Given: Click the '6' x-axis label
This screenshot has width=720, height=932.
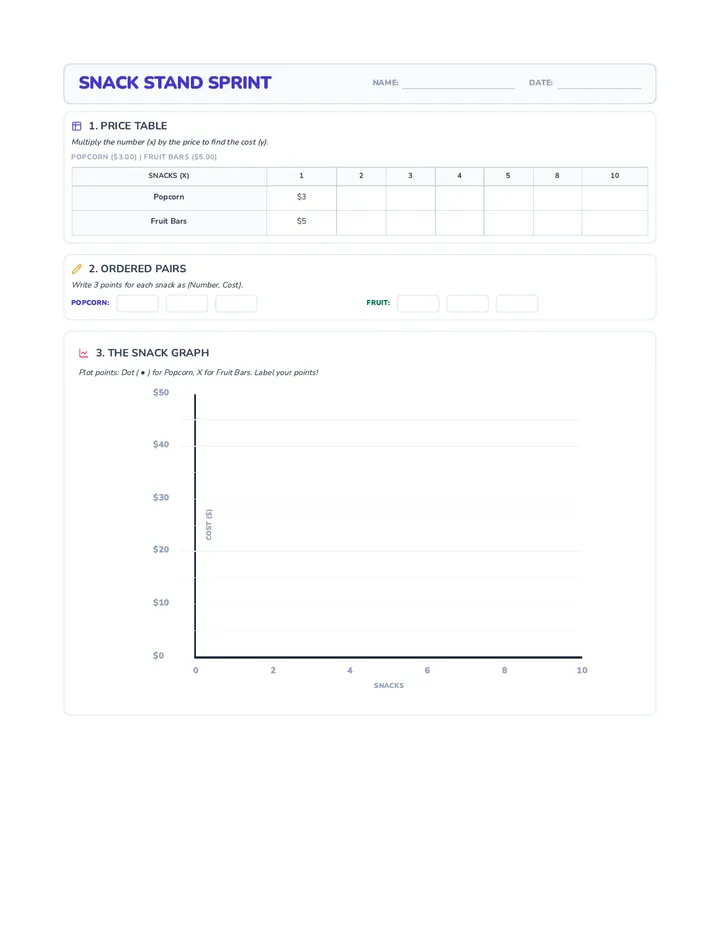Looking at the screenshot, I should click(427, 670).
